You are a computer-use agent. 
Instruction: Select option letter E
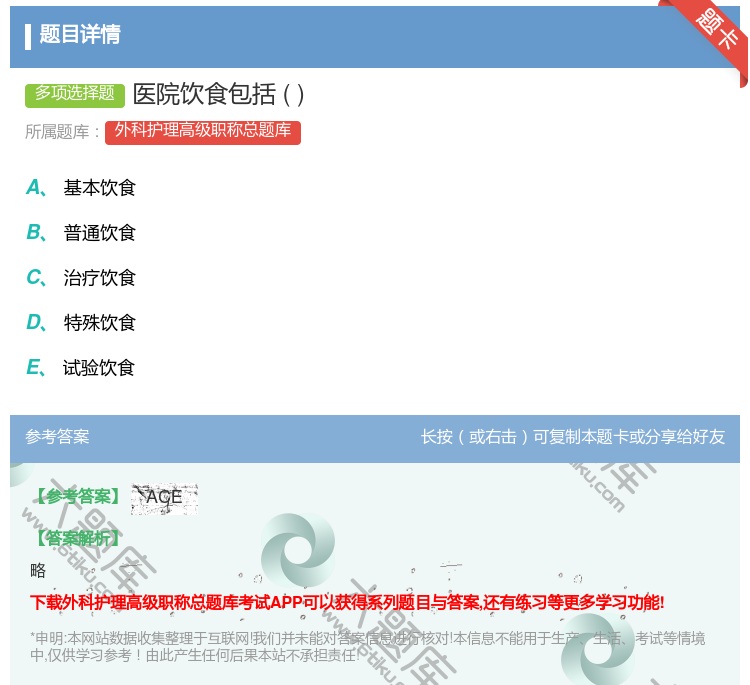34,368
